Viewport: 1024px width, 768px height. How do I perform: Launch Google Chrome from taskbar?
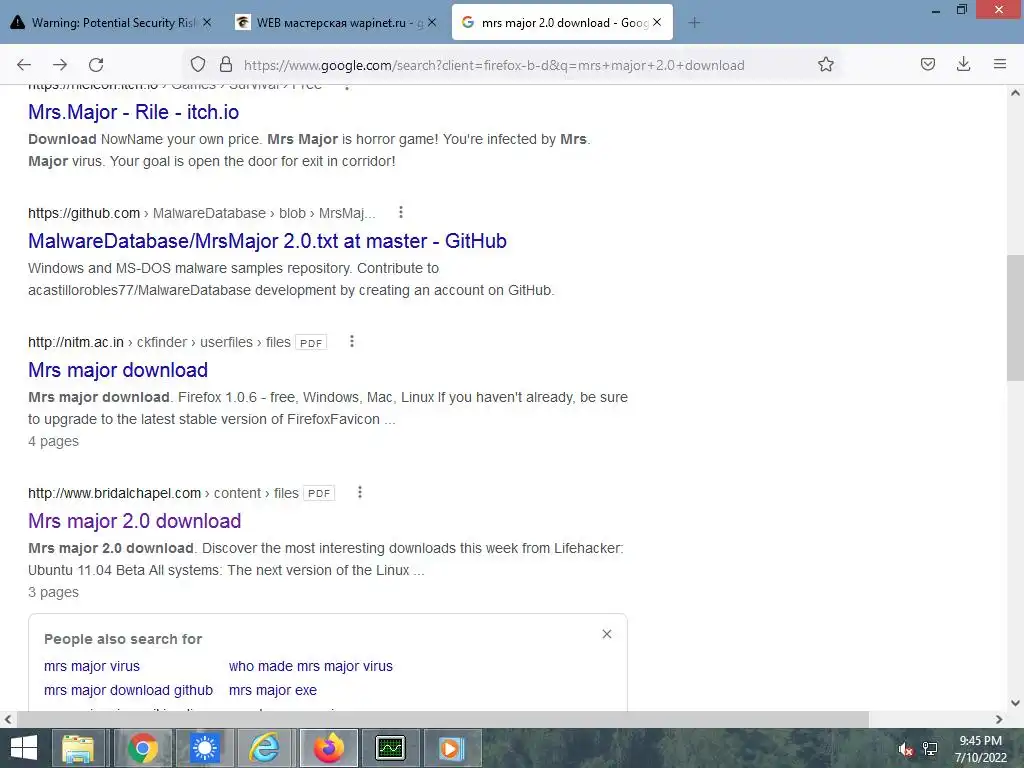tap(142, 748)
